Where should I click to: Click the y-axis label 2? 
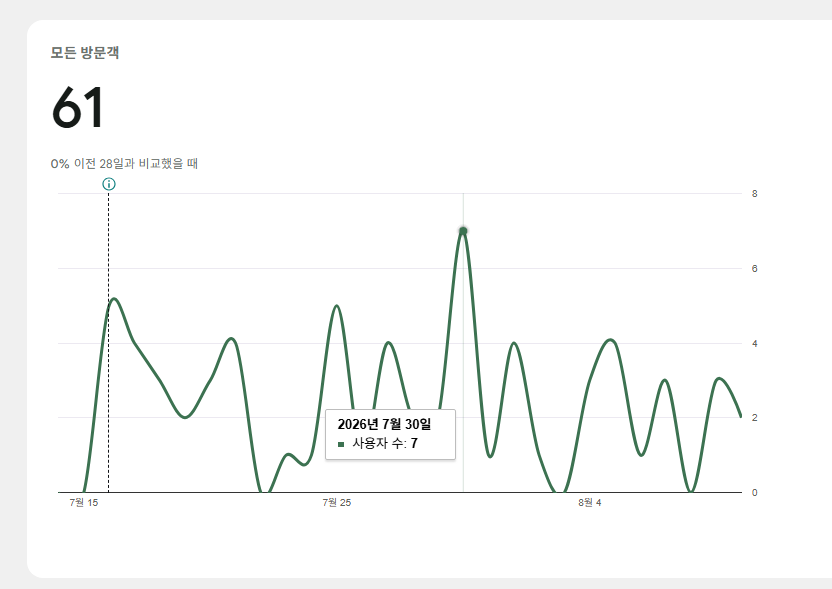[x=755, y=418]
